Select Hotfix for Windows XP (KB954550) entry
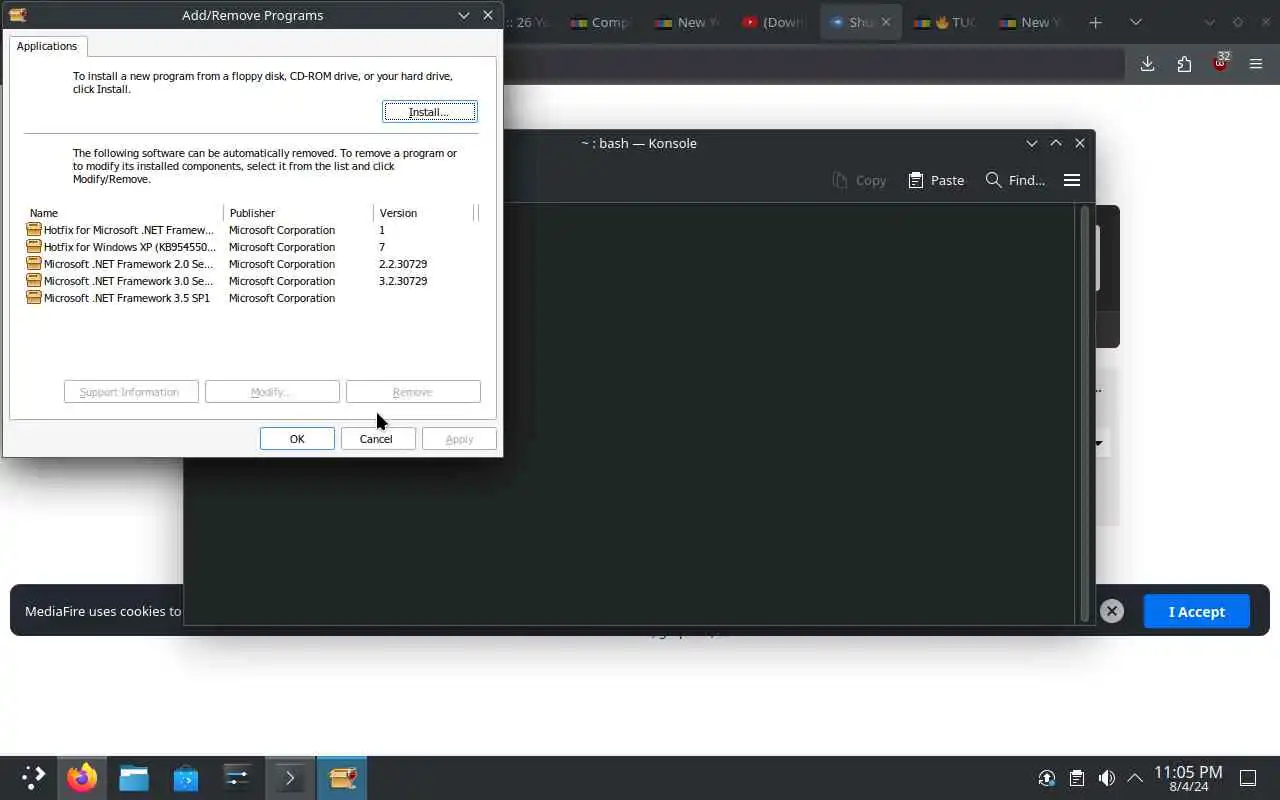The width and height of the screenshot is (1280, 800). click(x=120, y=247)
